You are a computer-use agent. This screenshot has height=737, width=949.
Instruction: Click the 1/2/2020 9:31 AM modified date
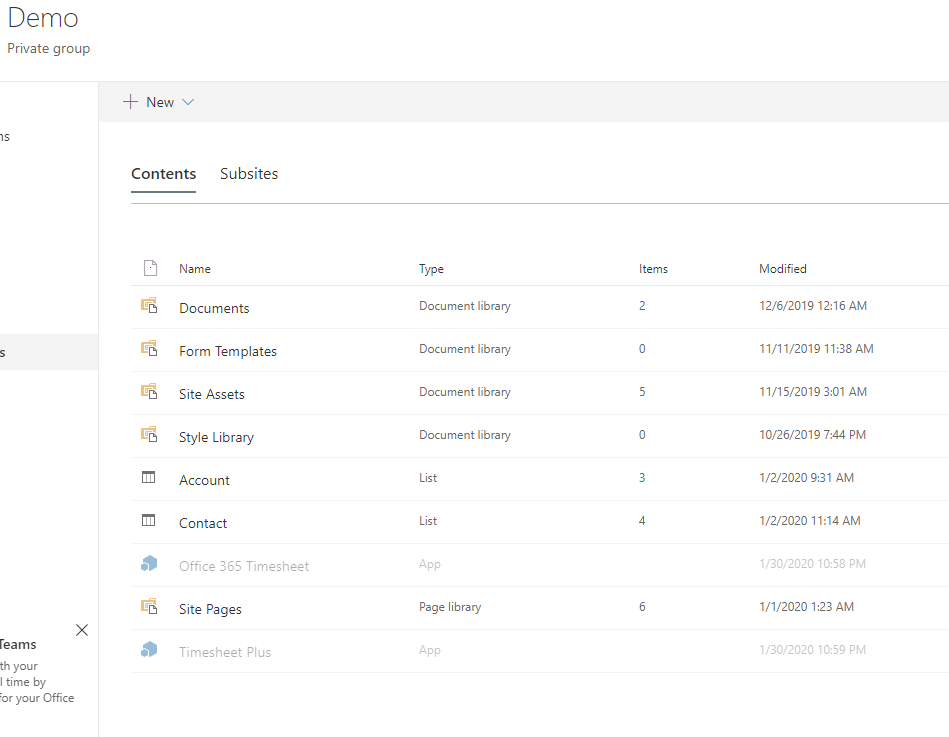[806, 477]
